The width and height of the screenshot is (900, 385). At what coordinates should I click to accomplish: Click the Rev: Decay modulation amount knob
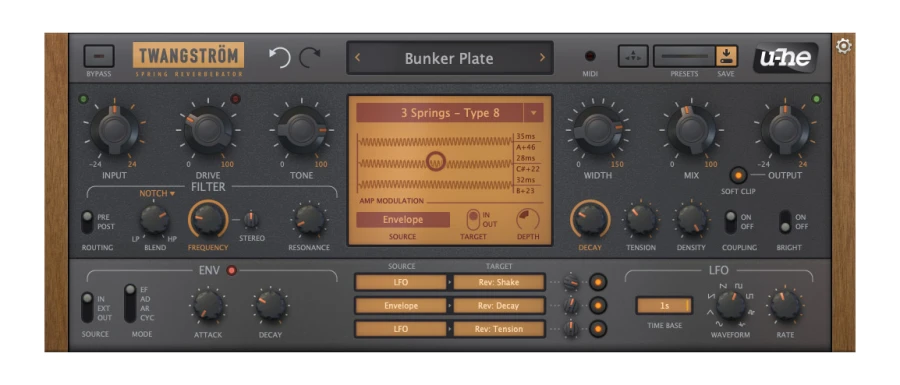point(571,306)
